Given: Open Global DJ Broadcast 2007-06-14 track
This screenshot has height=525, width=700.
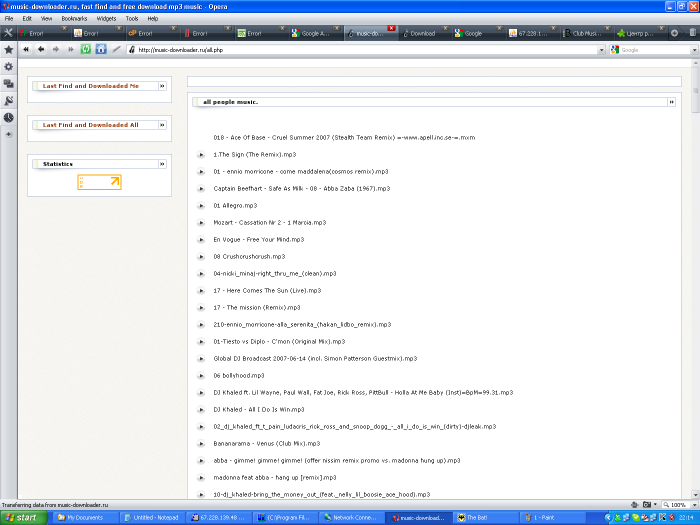Looking at the screenshot, I should point(315,359).
